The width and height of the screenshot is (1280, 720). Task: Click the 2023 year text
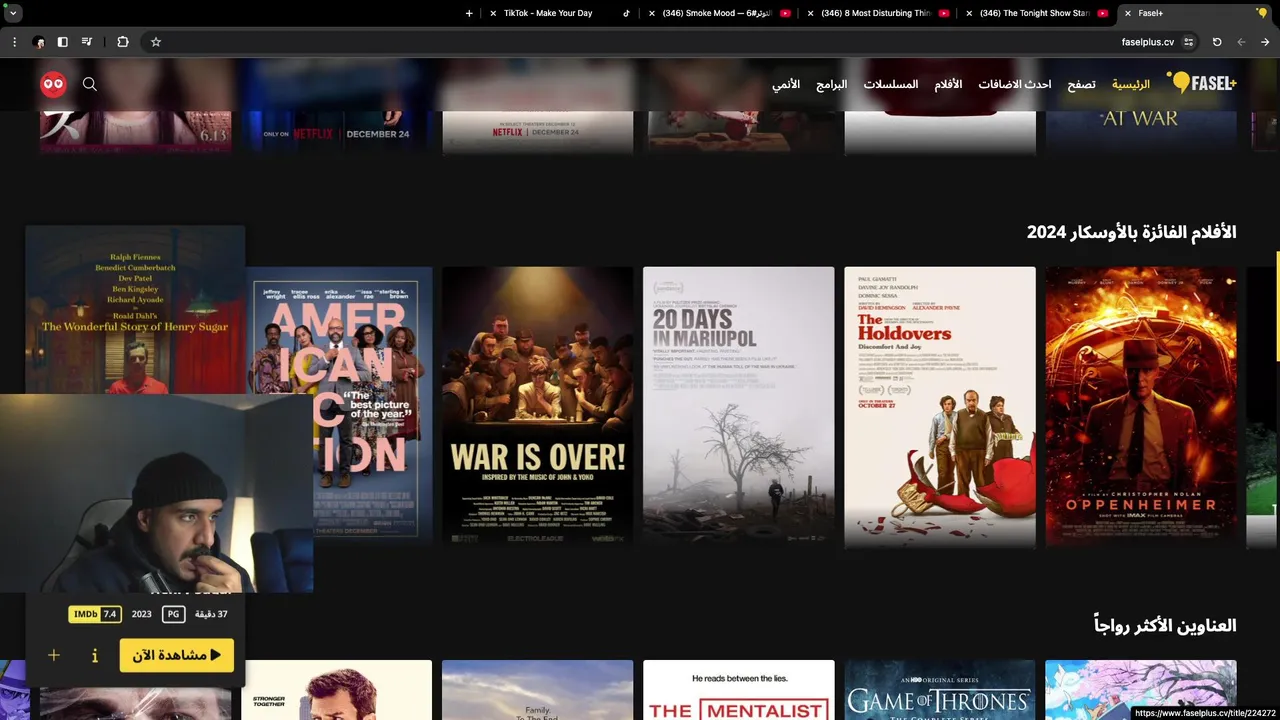pyautogui.click(x=142, y=614)
